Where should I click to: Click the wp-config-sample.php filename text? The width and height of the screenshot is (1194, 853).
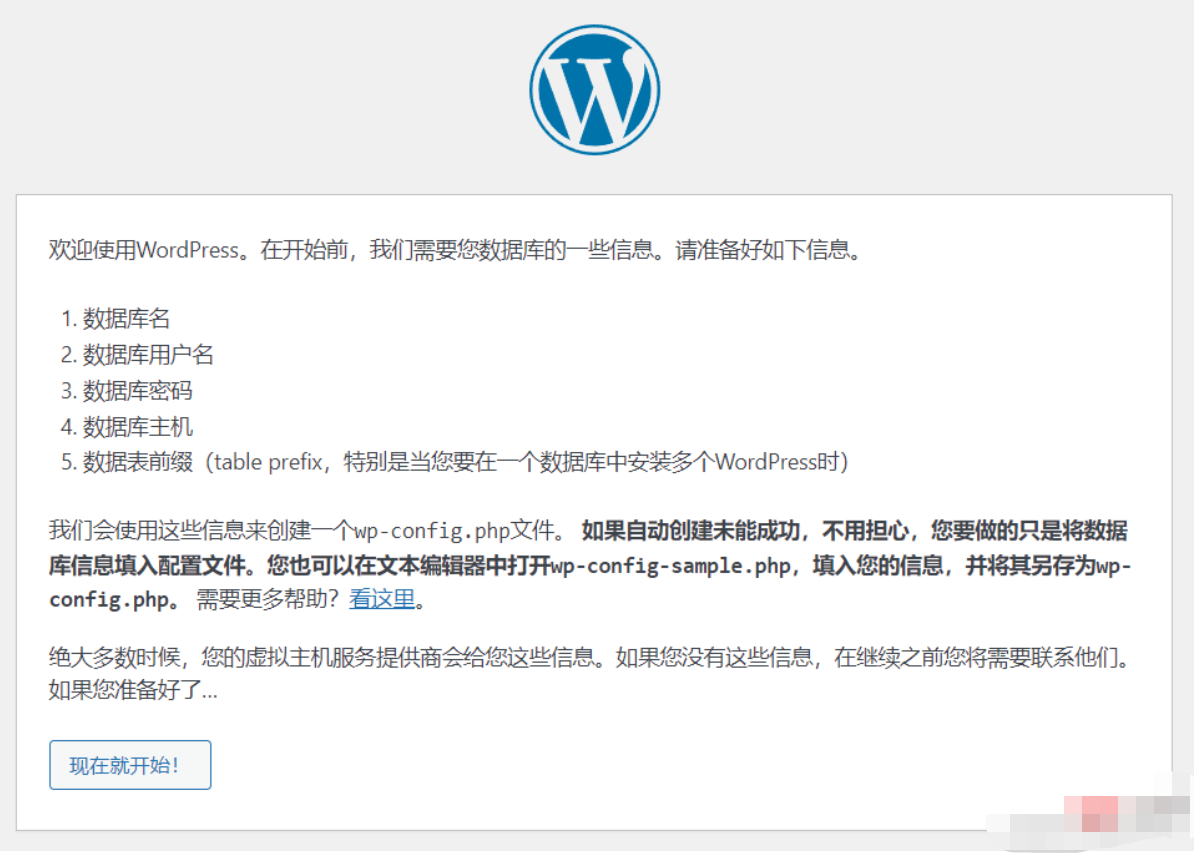click(661, 566)
